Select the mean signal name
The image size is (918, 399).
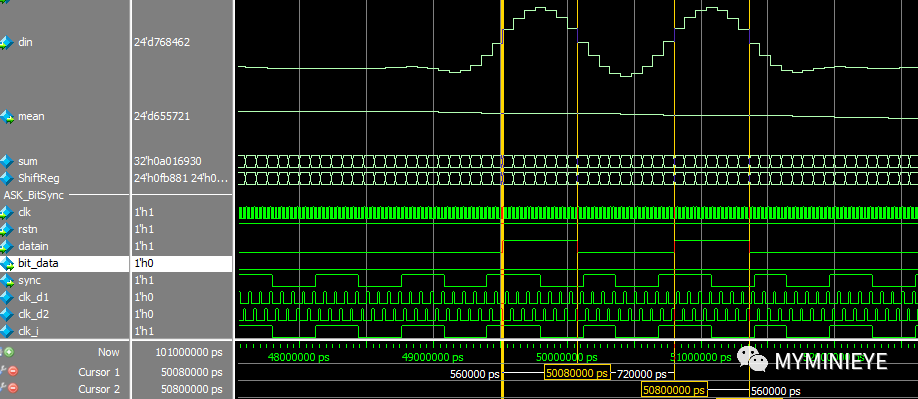pos(31,116)
